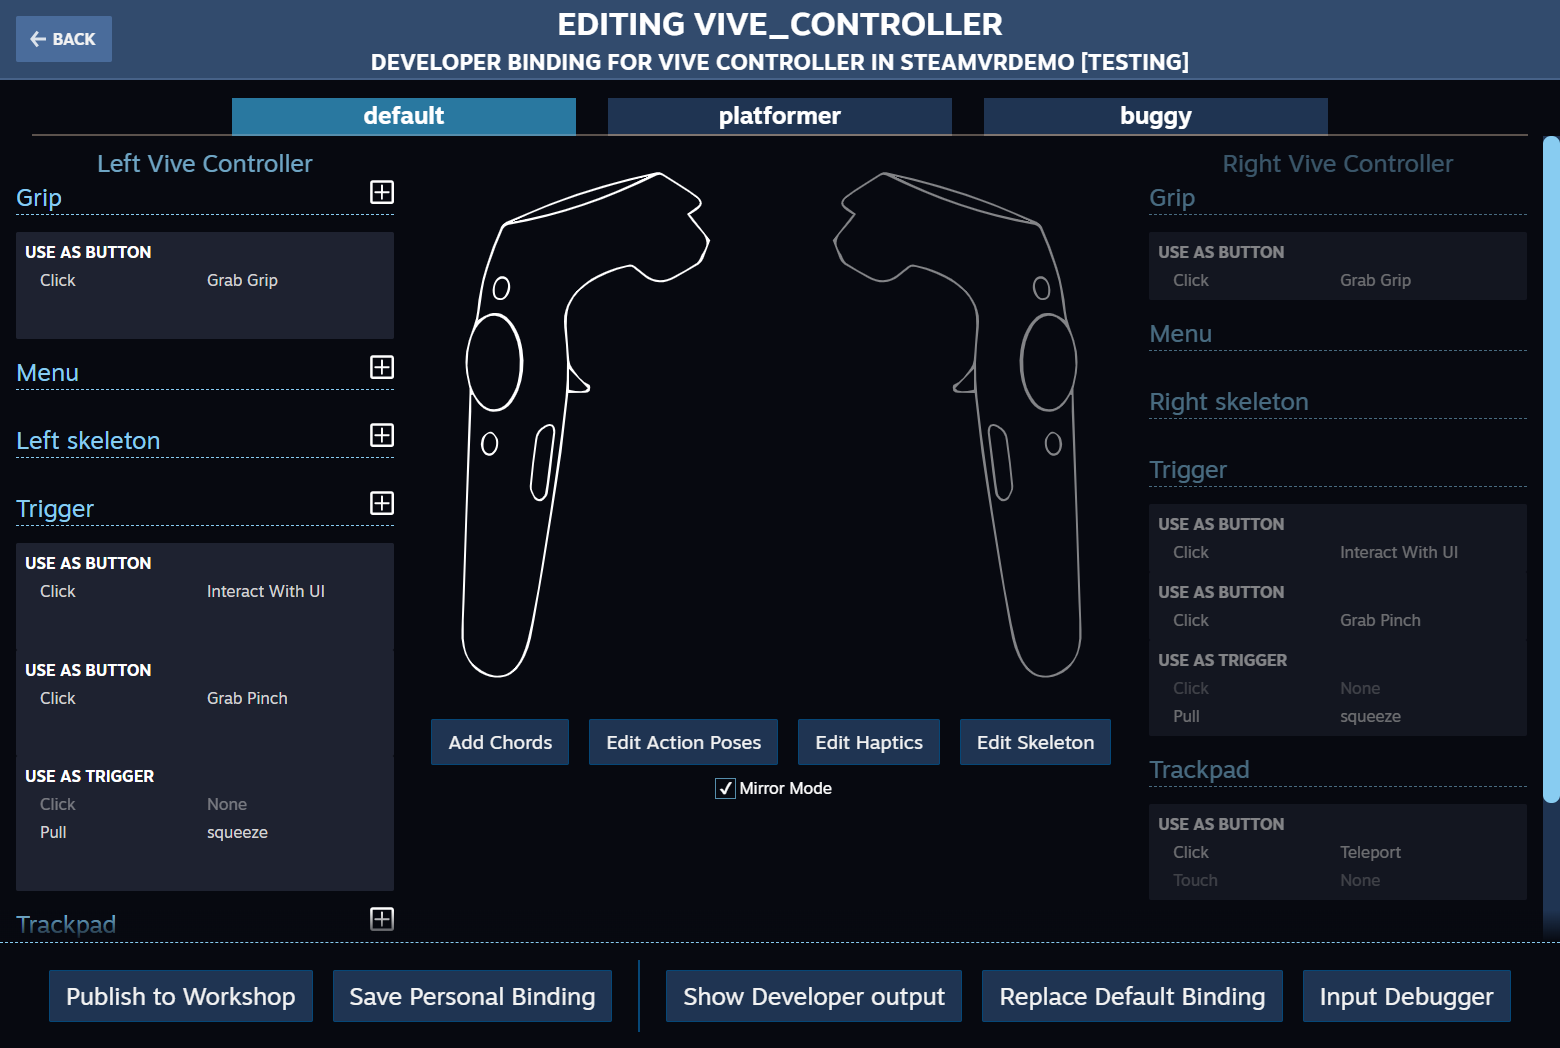Select right Grip 'Grab Grip' action
The image size is (1560, 1048).
pos(1375,280)
